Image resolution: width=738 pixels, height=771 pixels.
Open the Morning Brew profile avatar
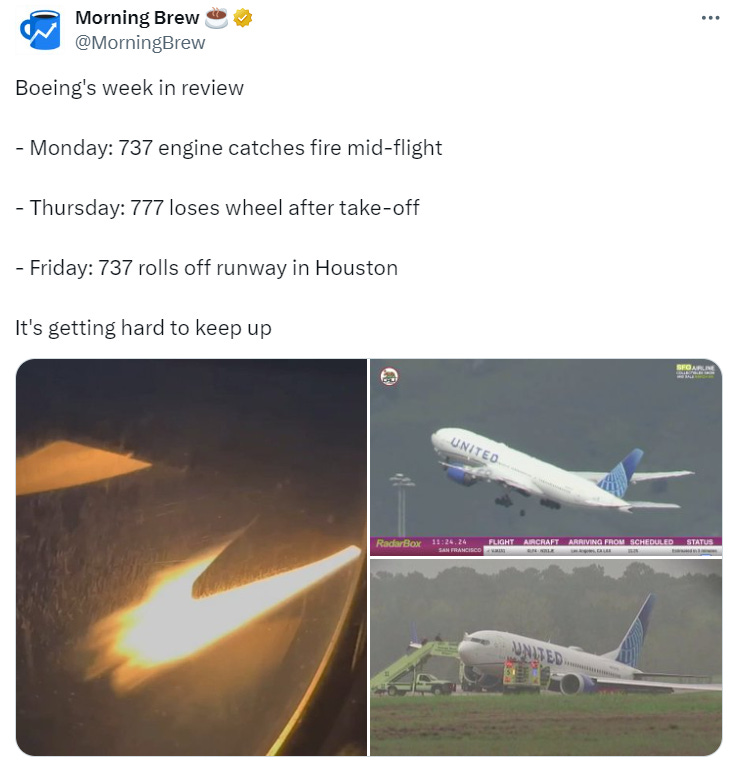(x=40, y=30)
